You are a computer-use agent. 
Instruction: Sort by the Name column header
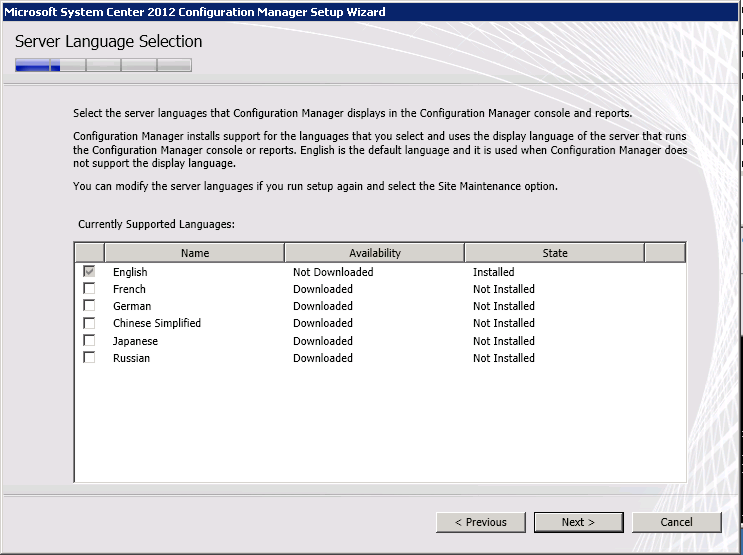pos(195,253)
